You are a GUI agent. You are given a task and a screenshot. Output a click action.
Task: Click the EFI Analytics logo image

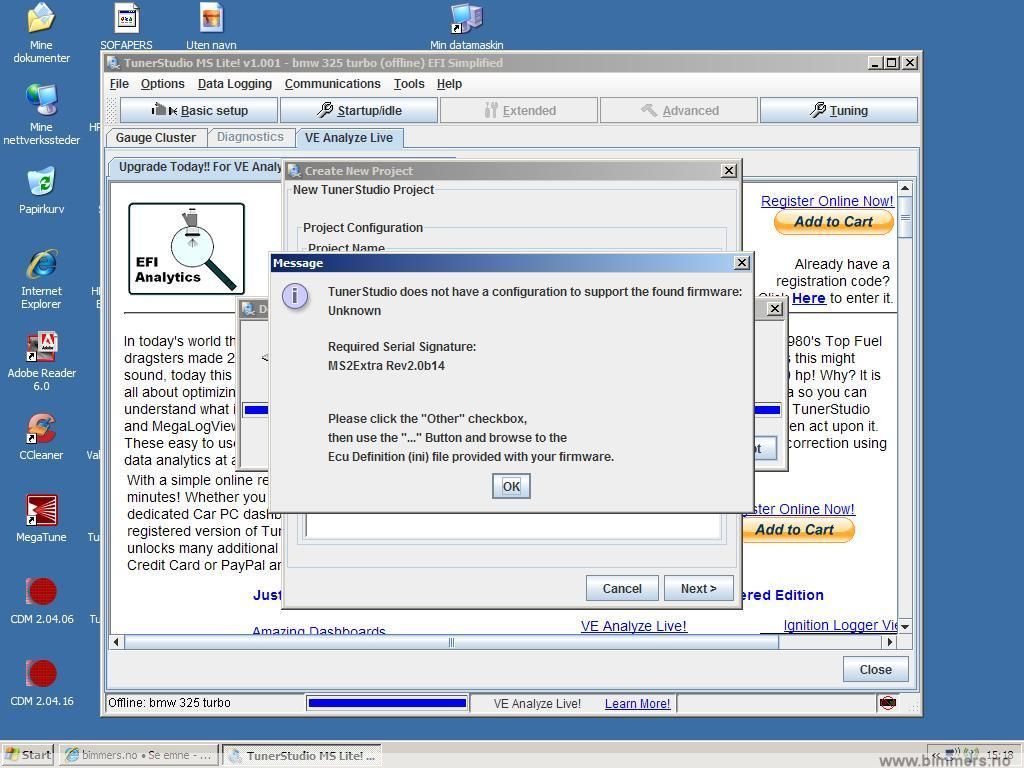(186, 248)
